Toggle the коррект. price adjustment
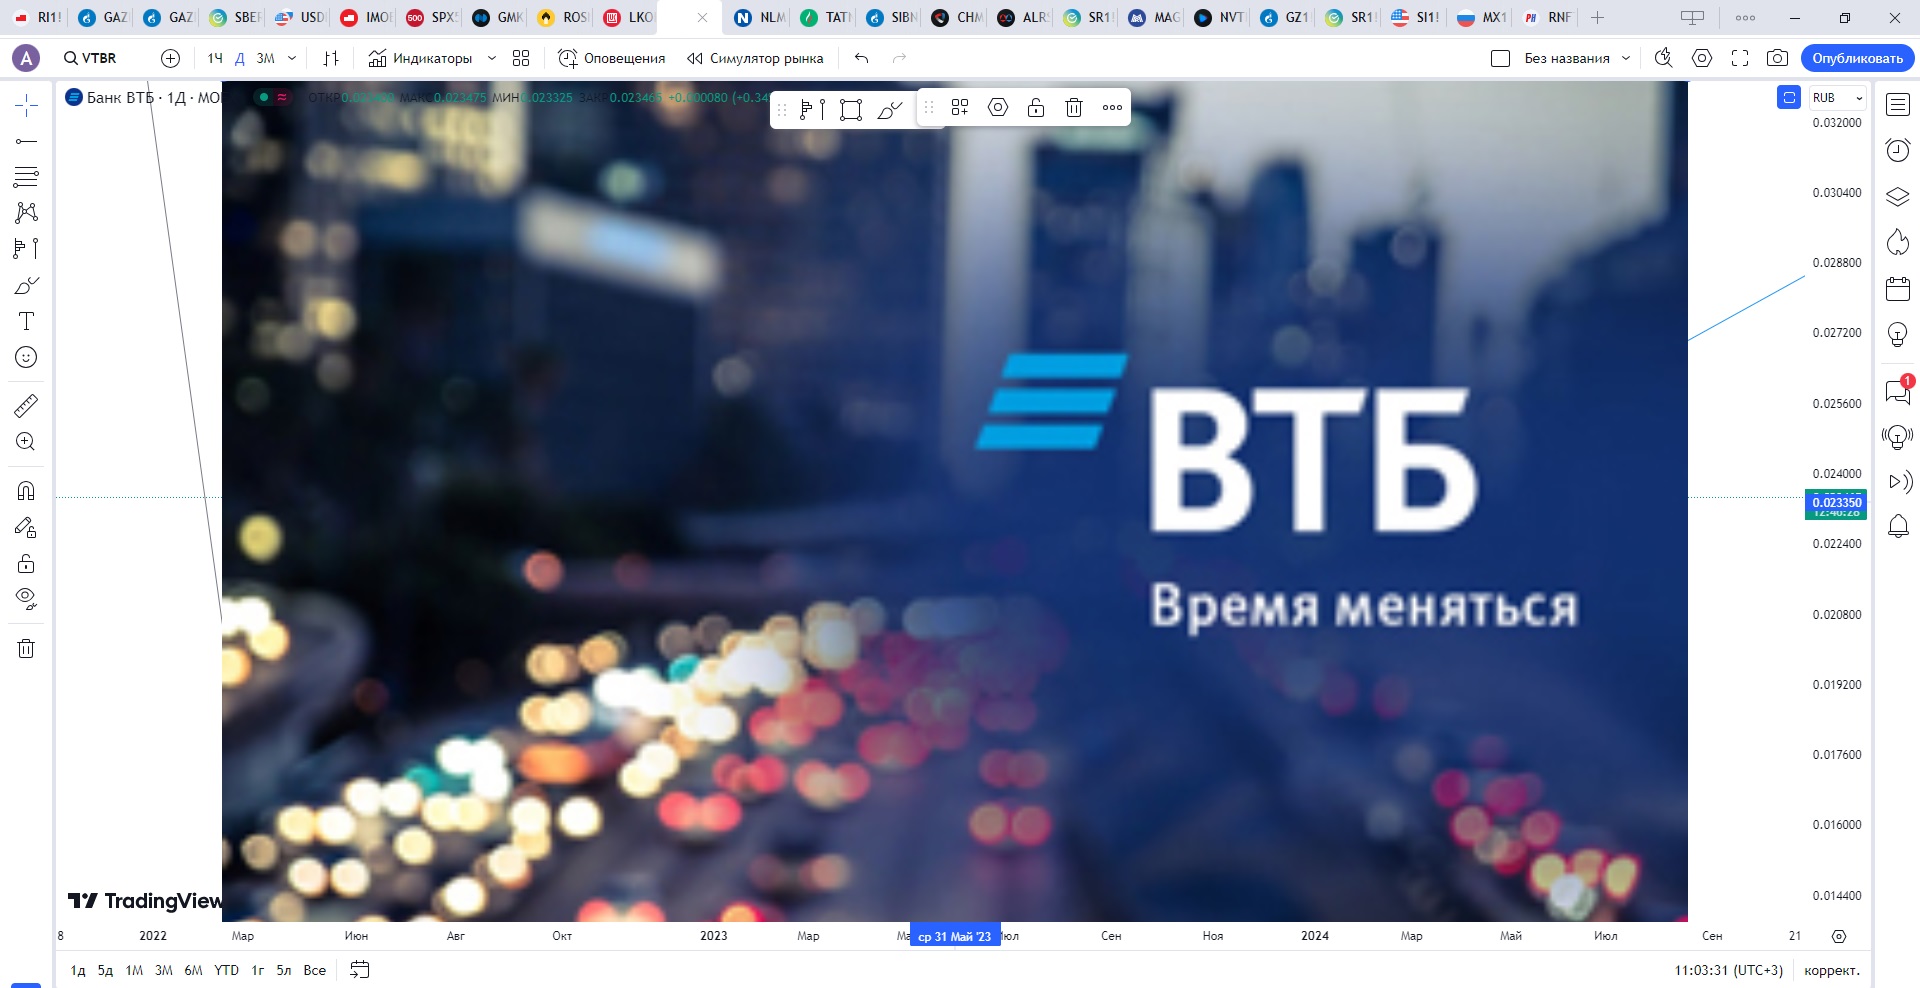The height and width of the screenshot is (988, 1920). pyautogui.click(x=1832, y=970)
